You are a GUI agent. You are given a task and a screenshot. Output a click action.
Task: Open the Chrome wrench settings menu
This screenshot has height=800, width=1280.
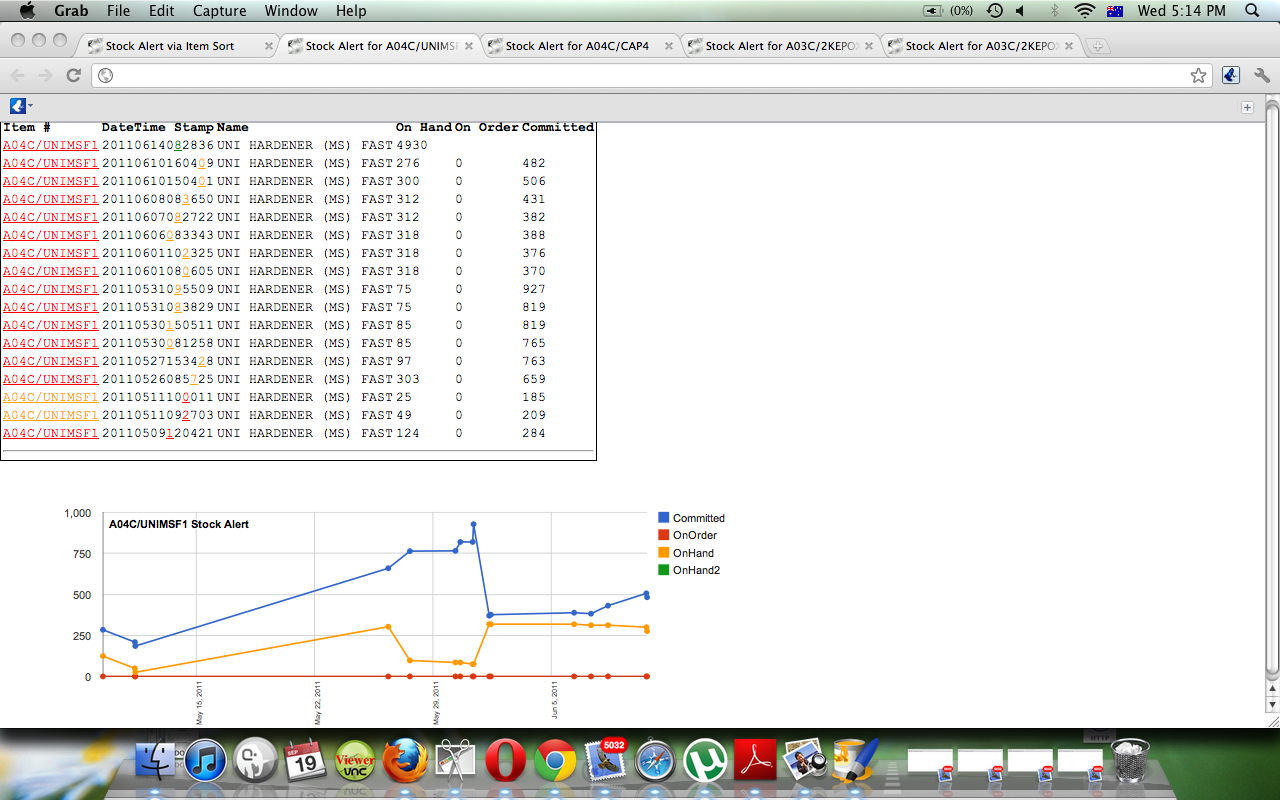(x=1261, y=76)
